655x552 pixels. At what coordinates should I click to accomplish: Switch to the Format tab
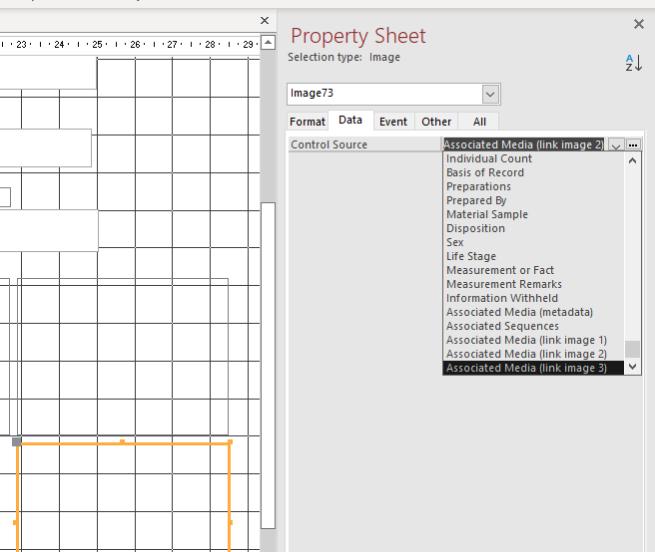click(x=307, y=122)
